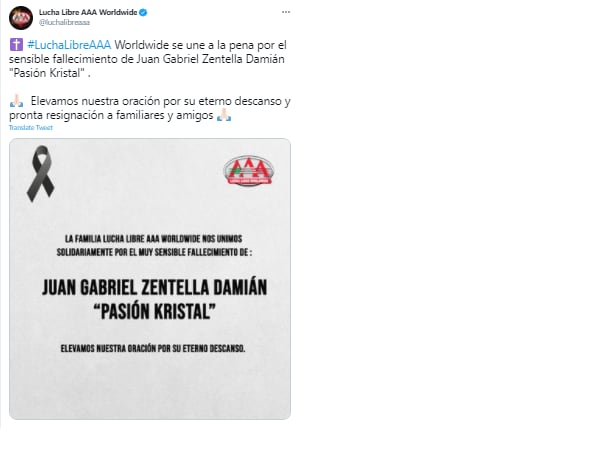The height and width of the screenshot is (468, 593).
Task: Click the black mourning ribbon in image
Action: [x=40, y=174]
